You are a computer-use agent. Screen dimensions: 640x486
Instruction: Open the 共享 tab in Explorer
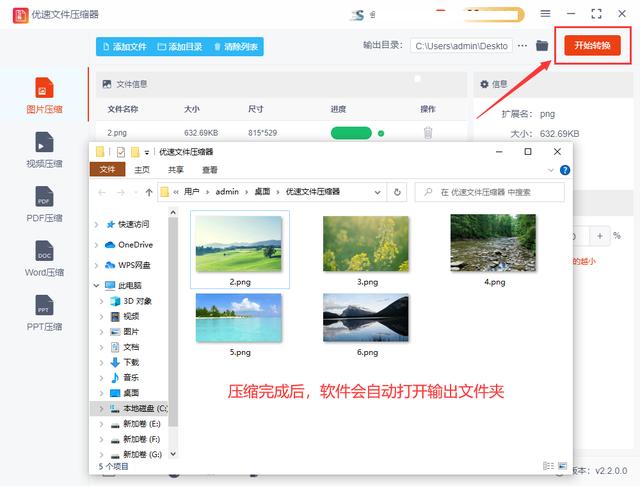click(176, 170)
